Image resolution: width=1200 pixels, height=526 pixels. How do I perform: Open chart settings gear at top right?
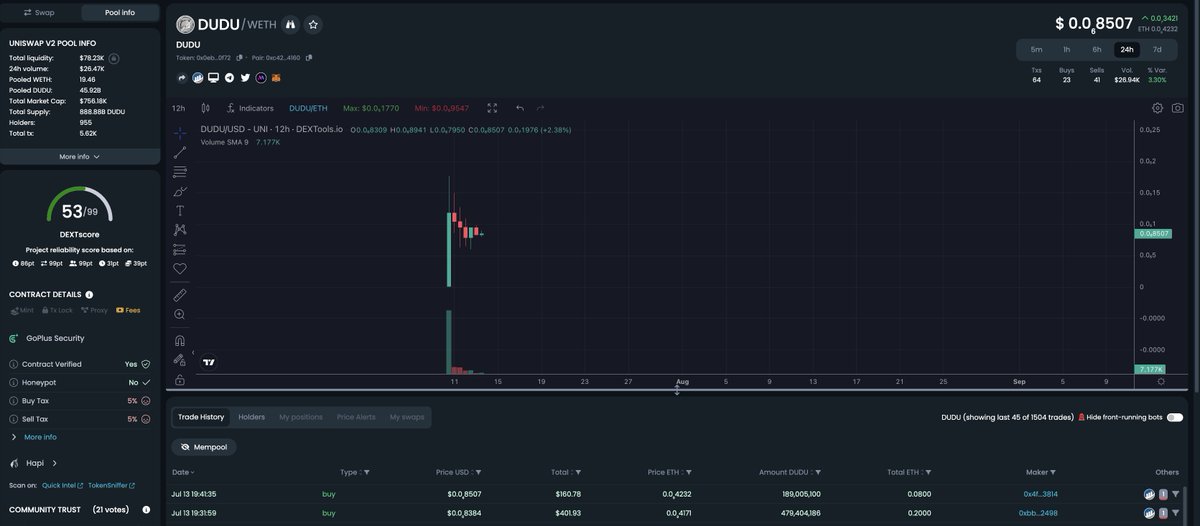pos(1158,108)
